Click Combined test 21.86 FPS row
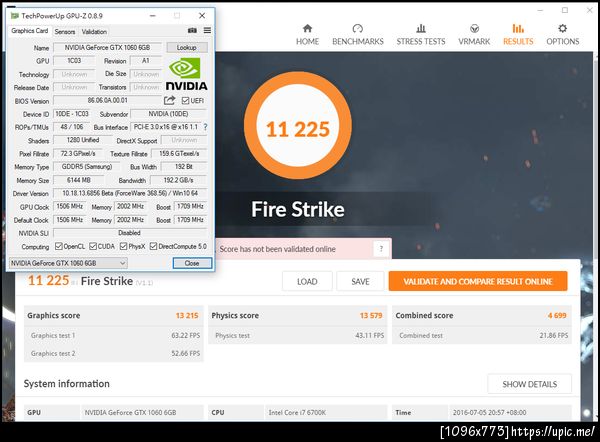 coord(482,335)
